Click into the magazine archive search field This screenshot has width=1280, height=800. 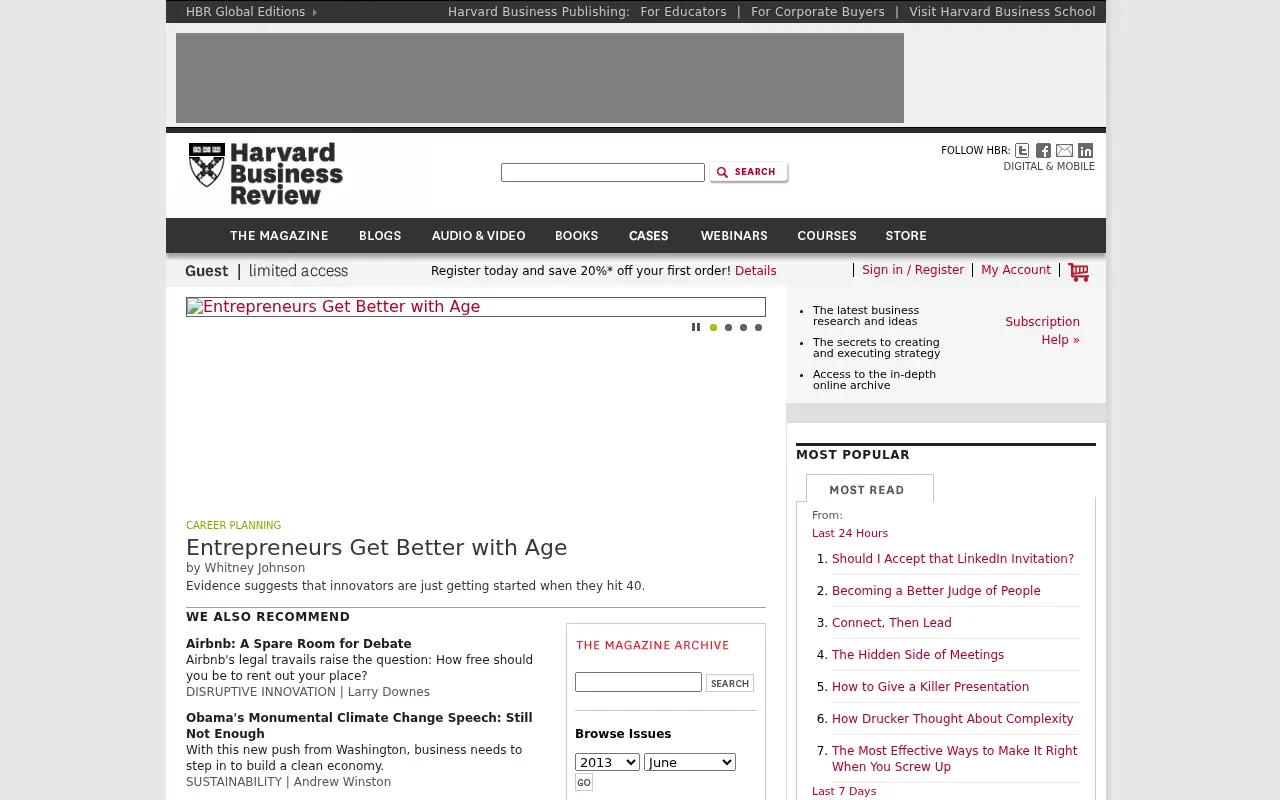coord(638,682)
